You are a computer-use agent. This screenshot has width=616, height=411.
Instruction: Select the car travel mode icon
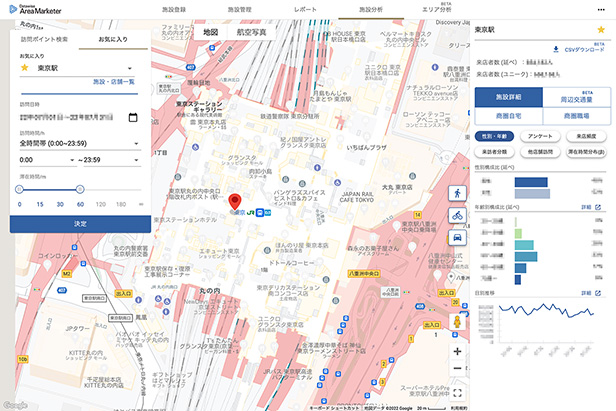(457, 237)
